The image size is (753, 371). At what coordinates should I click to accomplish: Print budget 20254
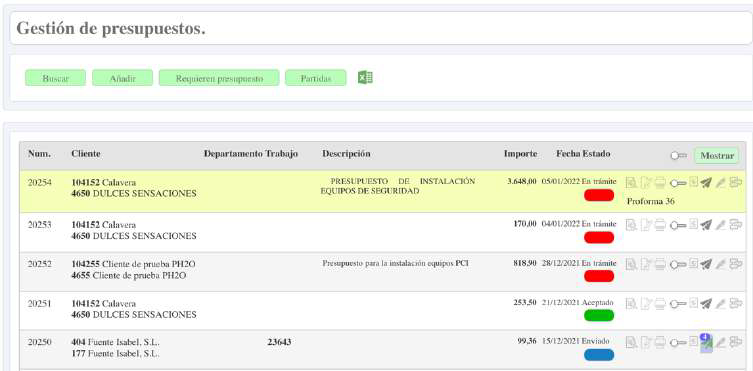point(660,182)
